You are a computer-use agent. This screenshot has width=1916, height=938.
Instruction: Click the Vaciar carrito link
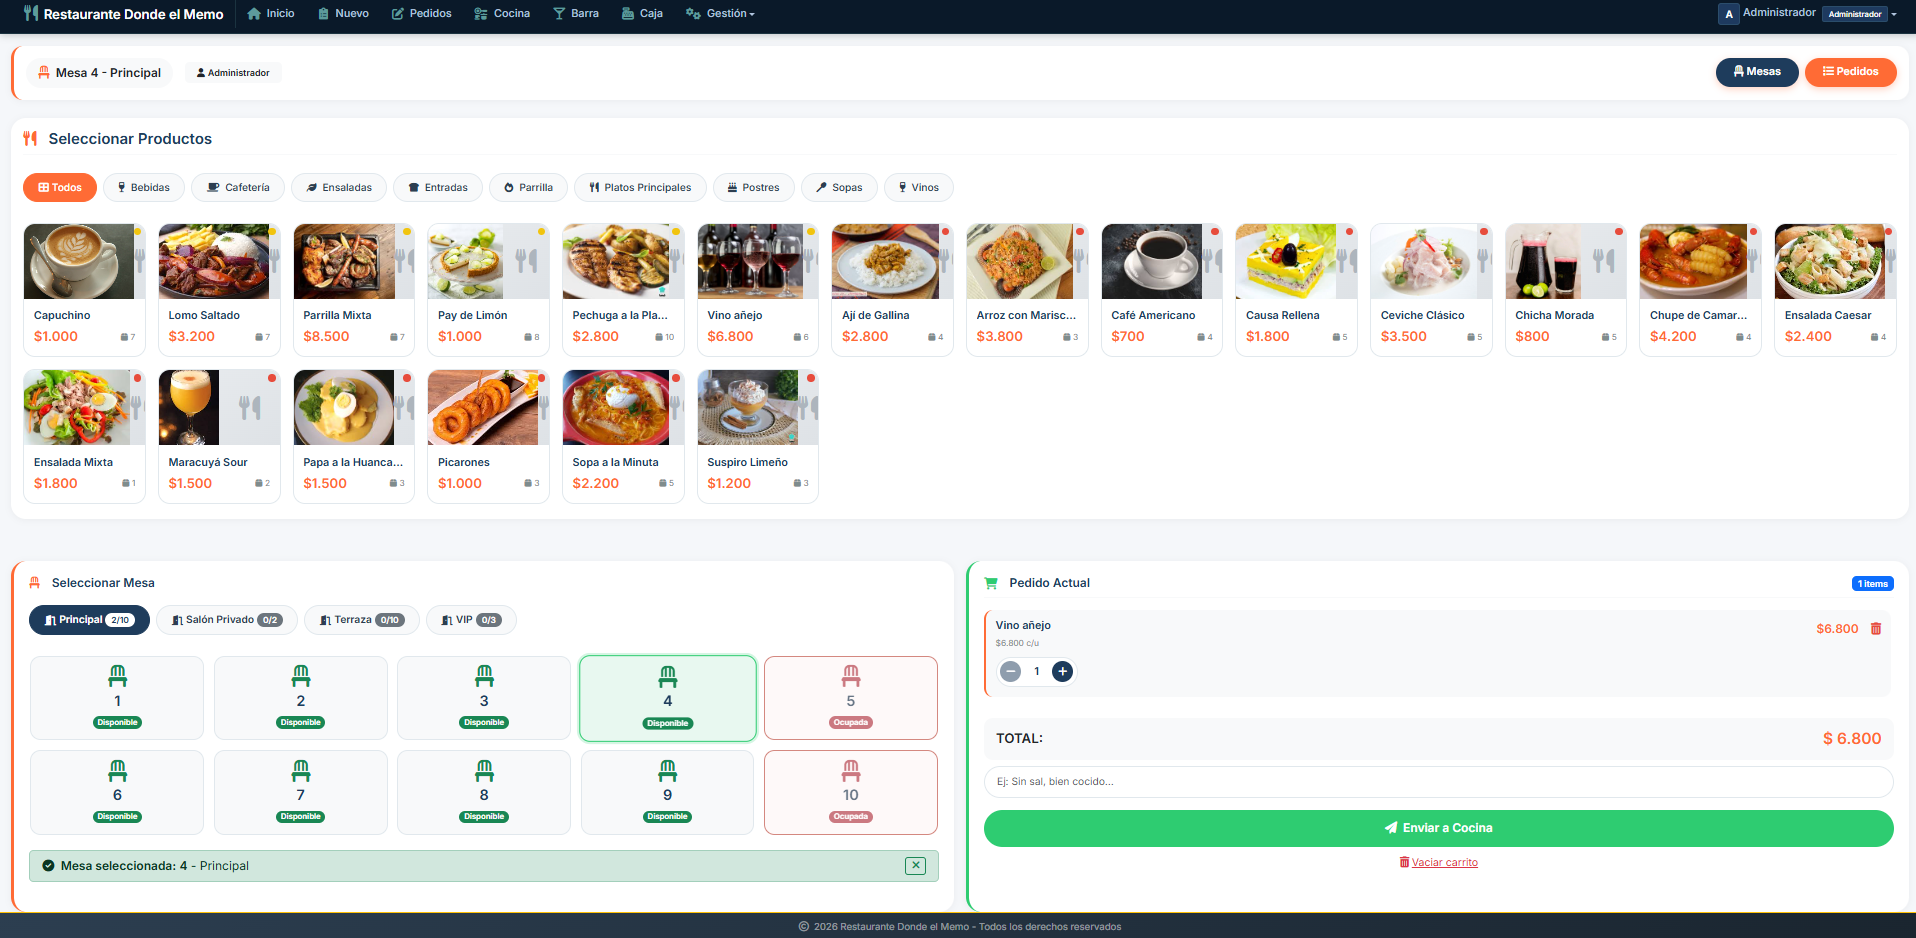point(1438,861)
